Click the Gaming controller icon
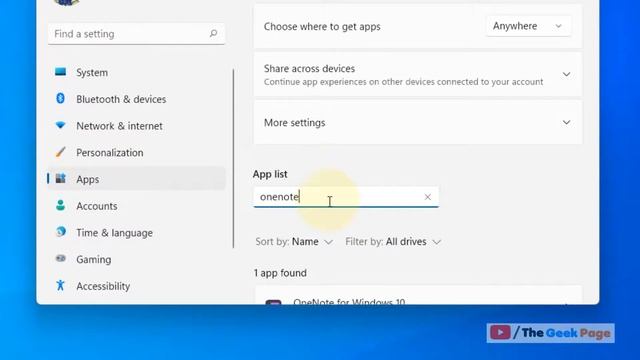This screenshot has width=640, height=360. coord(60,258)
